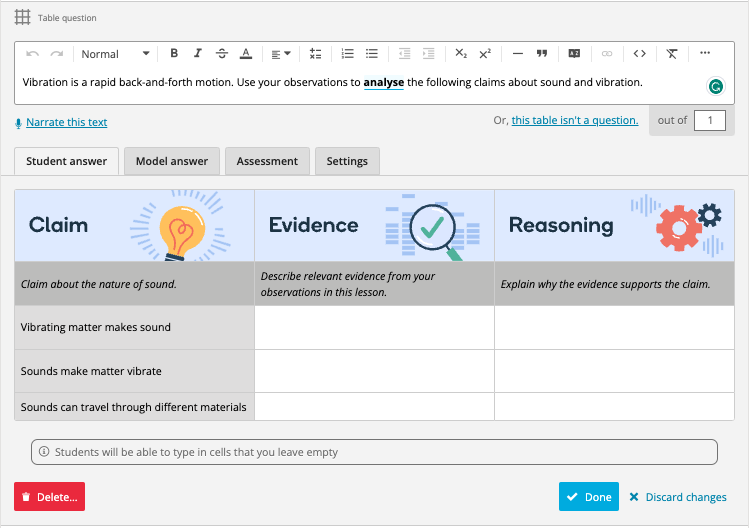Open the text color picker
The height and width of the screenshot is (528, 749).
point(246,54)
